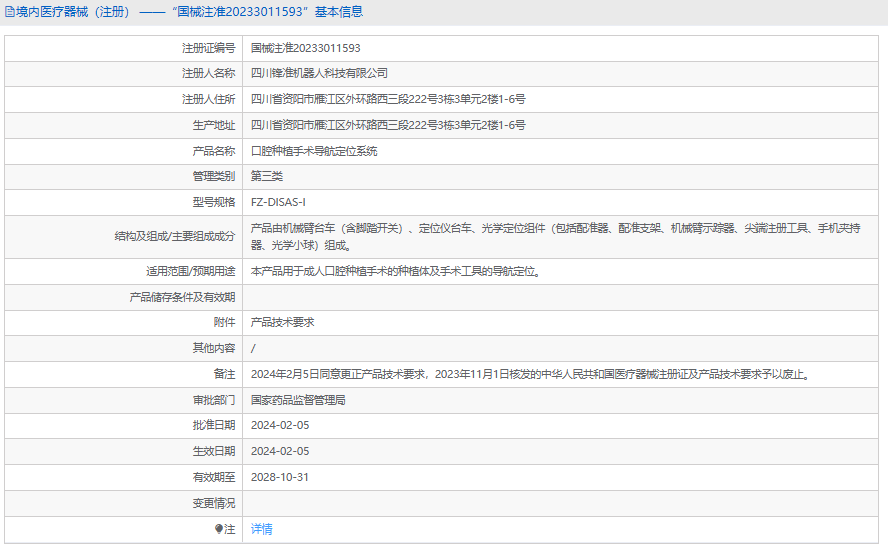Click the 生产地址 address value
The height and width of the screenshot is (549, 888).
[x=388, y=125]
